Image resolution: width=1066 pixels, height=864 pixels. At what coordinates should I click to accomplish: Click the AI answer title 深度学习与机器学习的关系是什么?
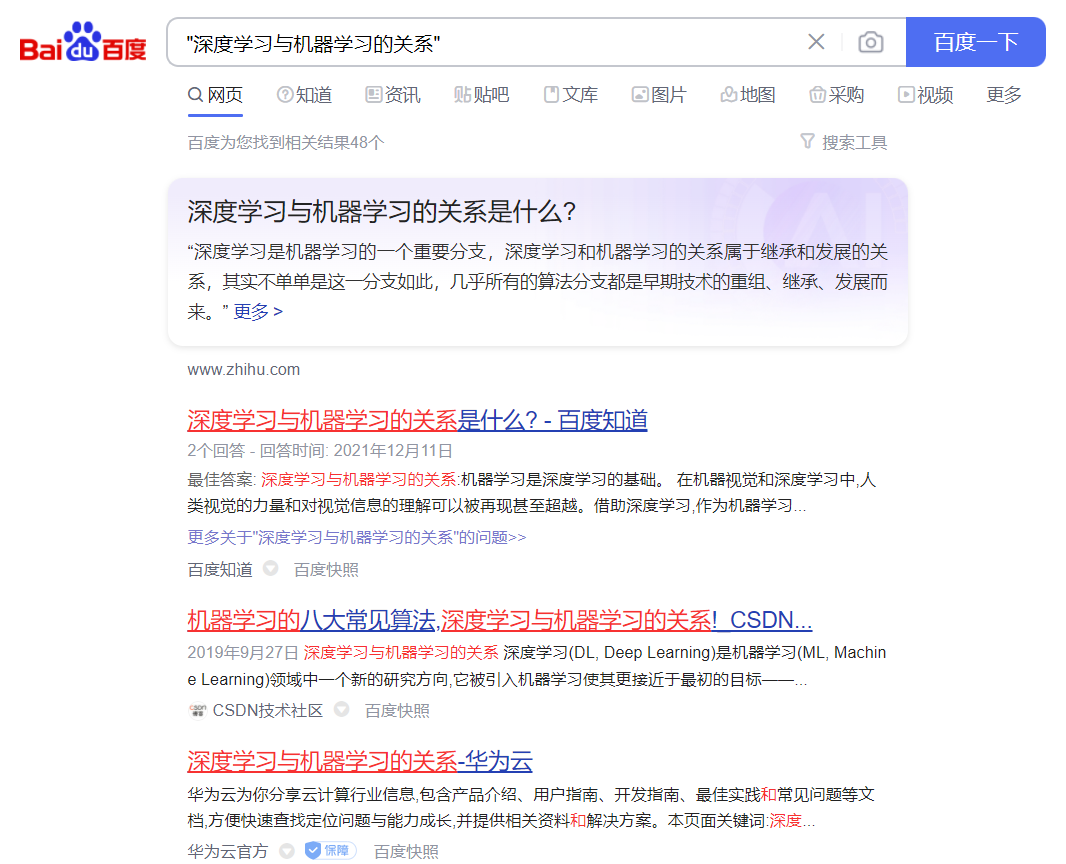click(x=381, y=211)
